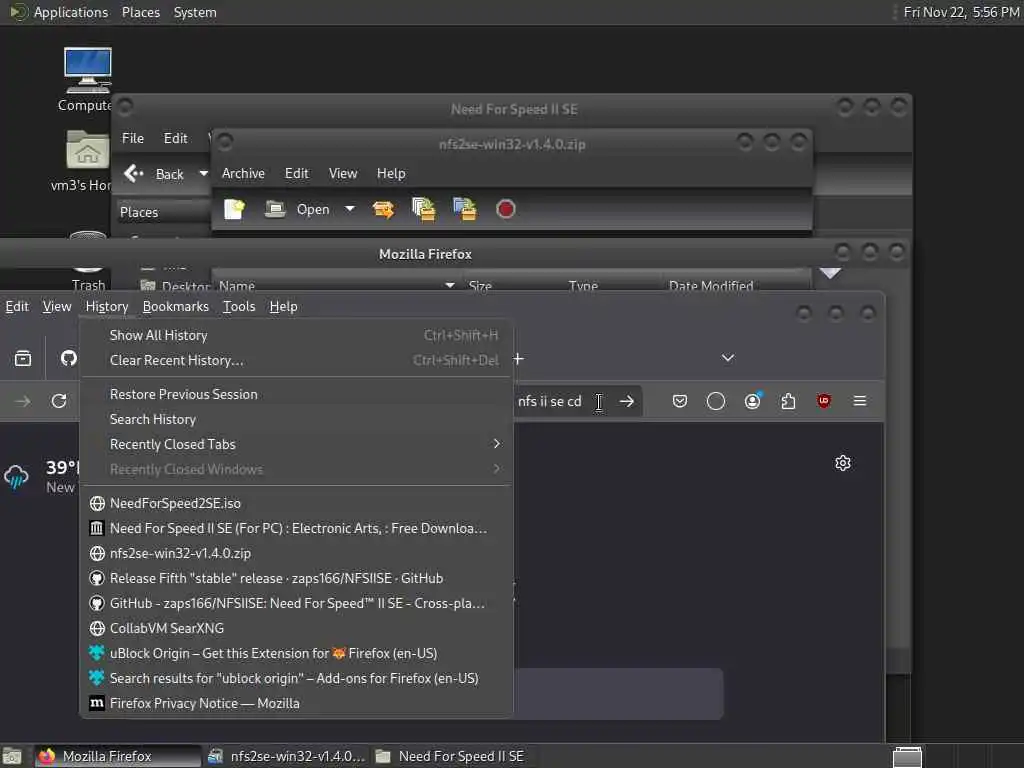The image size is (1024, 768).
Task: Open the Places menu in top panel
Action: tap(140, 12)
